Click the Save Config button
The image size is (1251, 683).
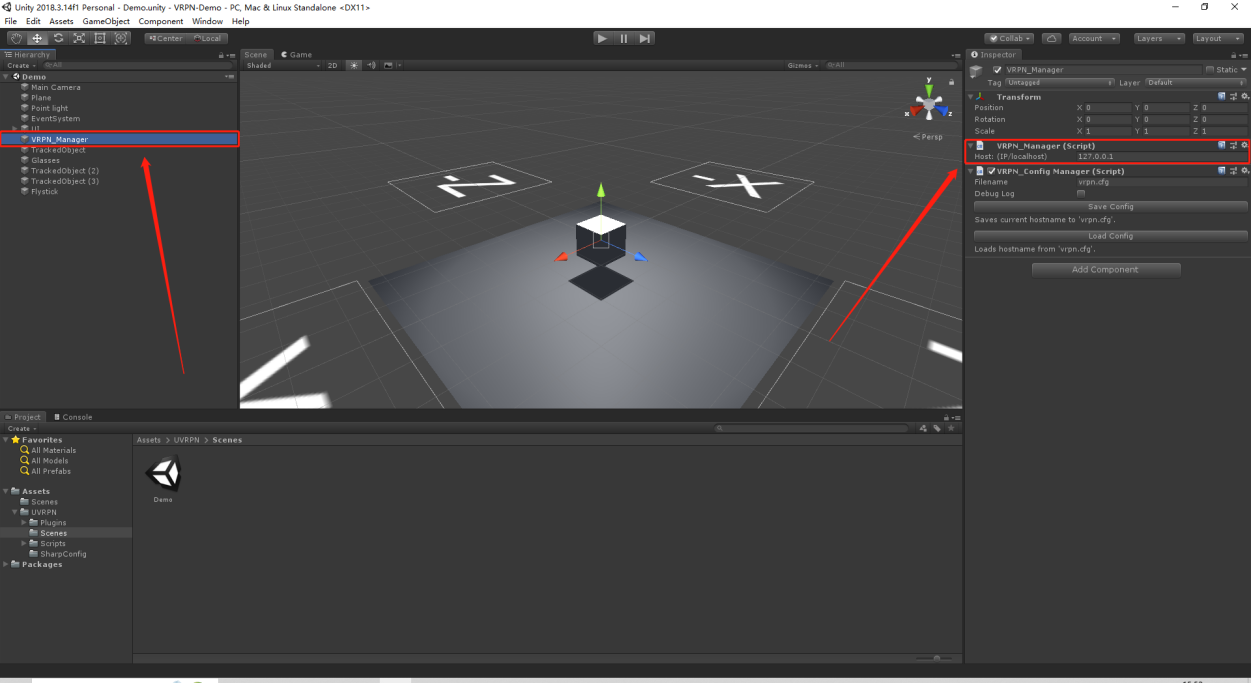click(1110, 207)
